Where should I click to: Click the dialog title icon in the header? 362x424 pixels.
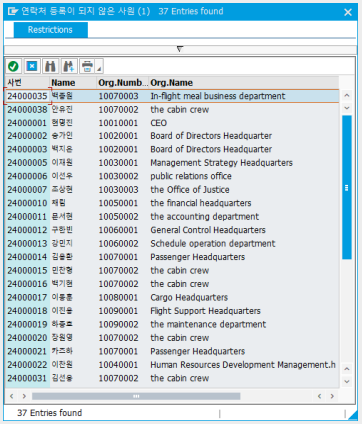coord(12,11)
